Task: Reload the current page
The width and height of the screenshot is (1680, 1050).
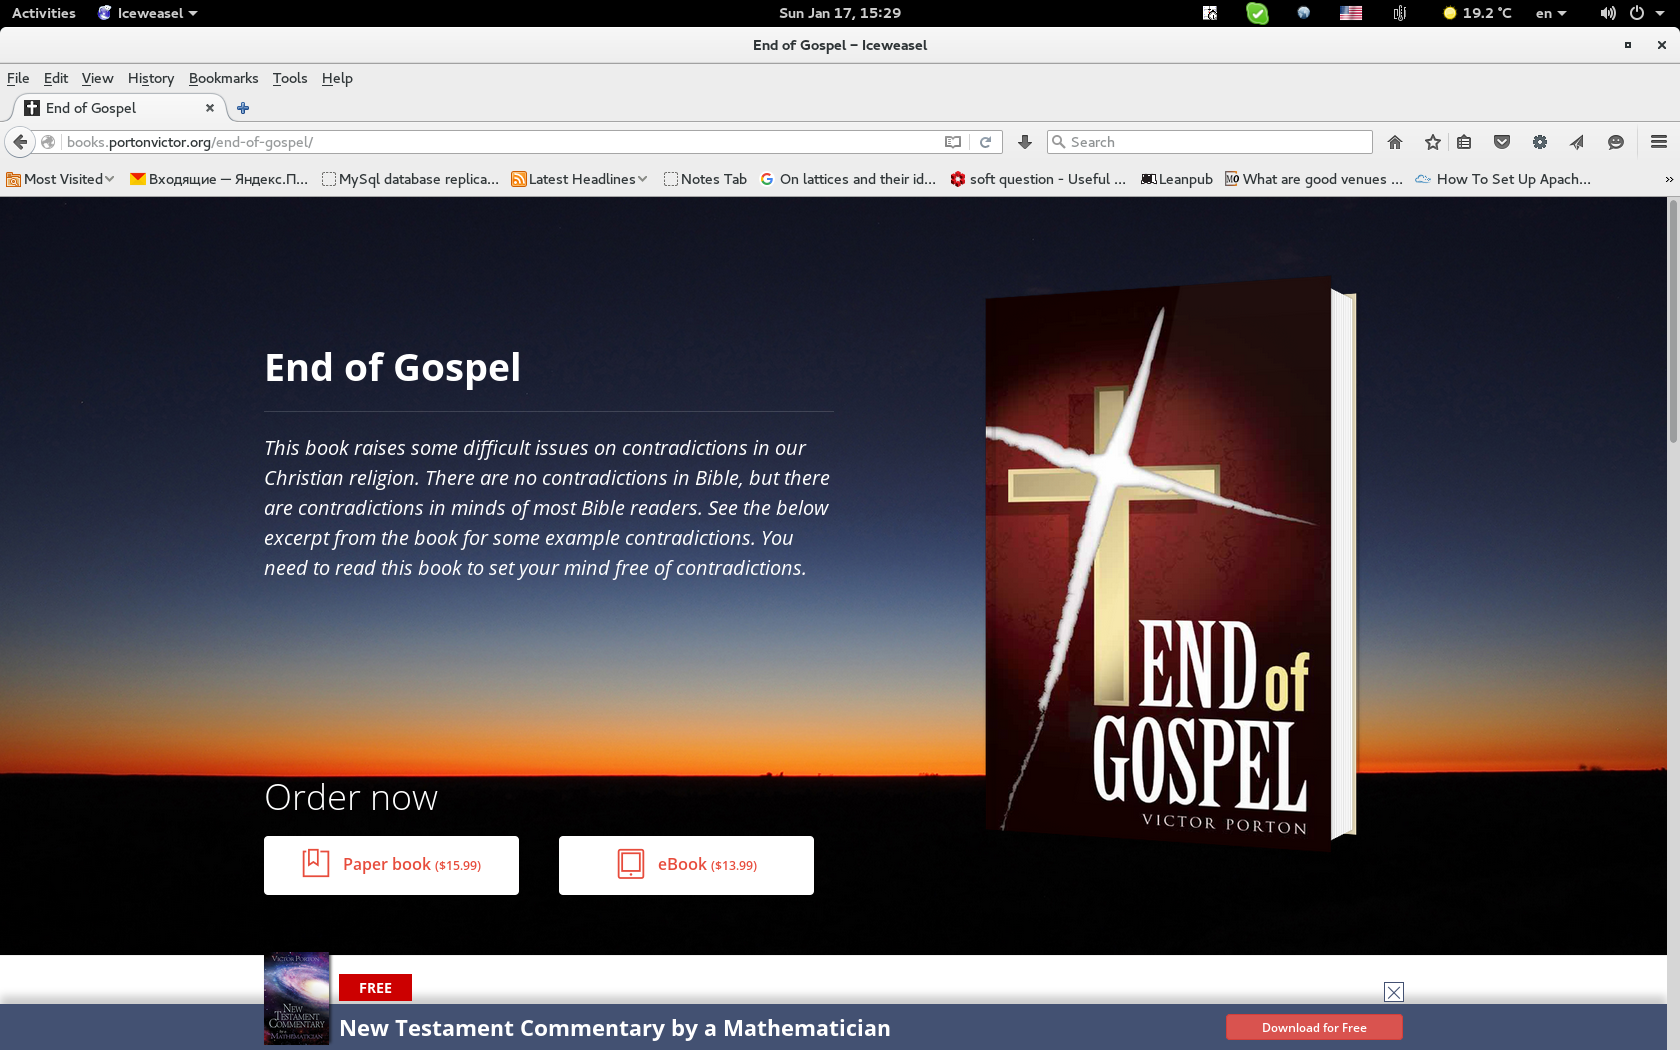Action: [x=985, y=142]
